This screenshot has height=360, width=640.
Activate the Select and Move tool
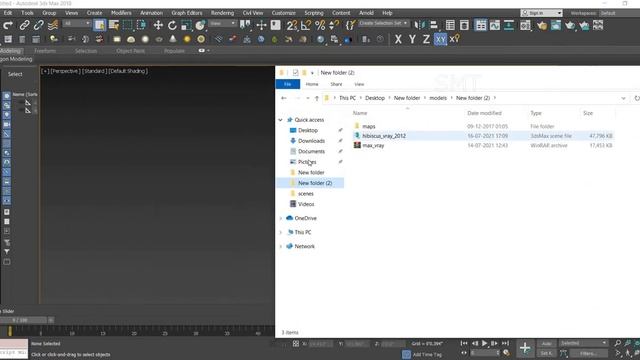158,25
